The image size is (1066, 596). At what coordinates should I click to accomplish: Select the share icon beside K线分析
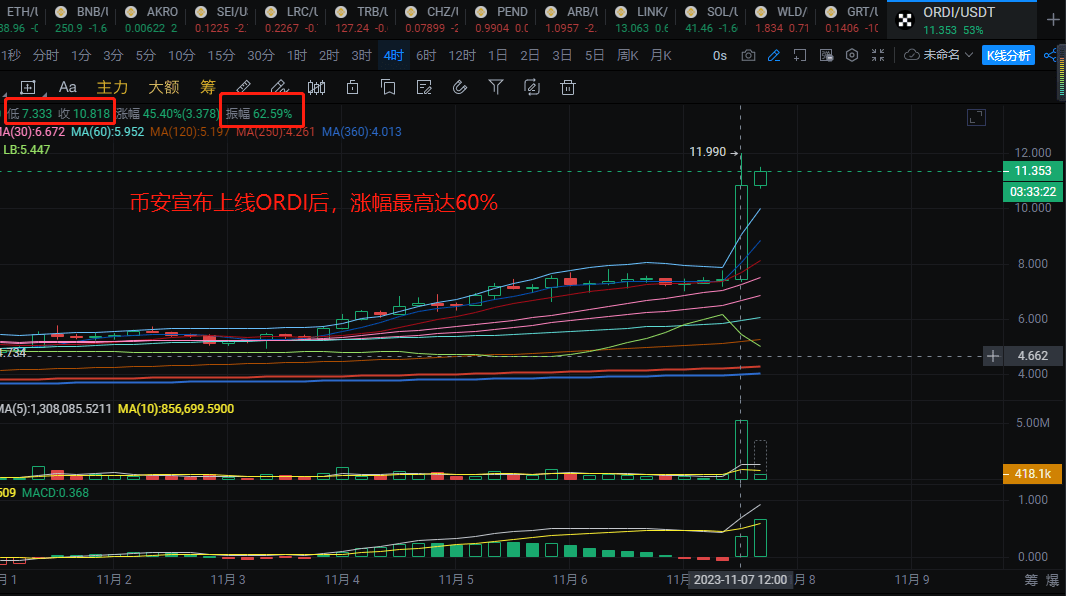(1050, 54)
